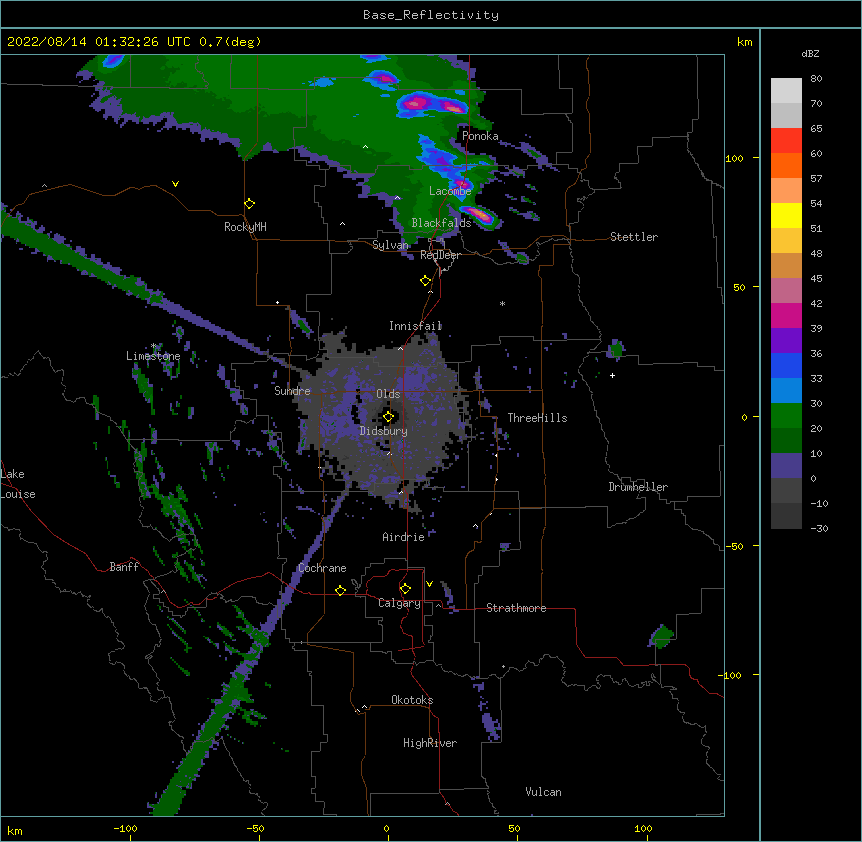
Task: Click the 50 tick on the right axis
Action: coord(739,287)
